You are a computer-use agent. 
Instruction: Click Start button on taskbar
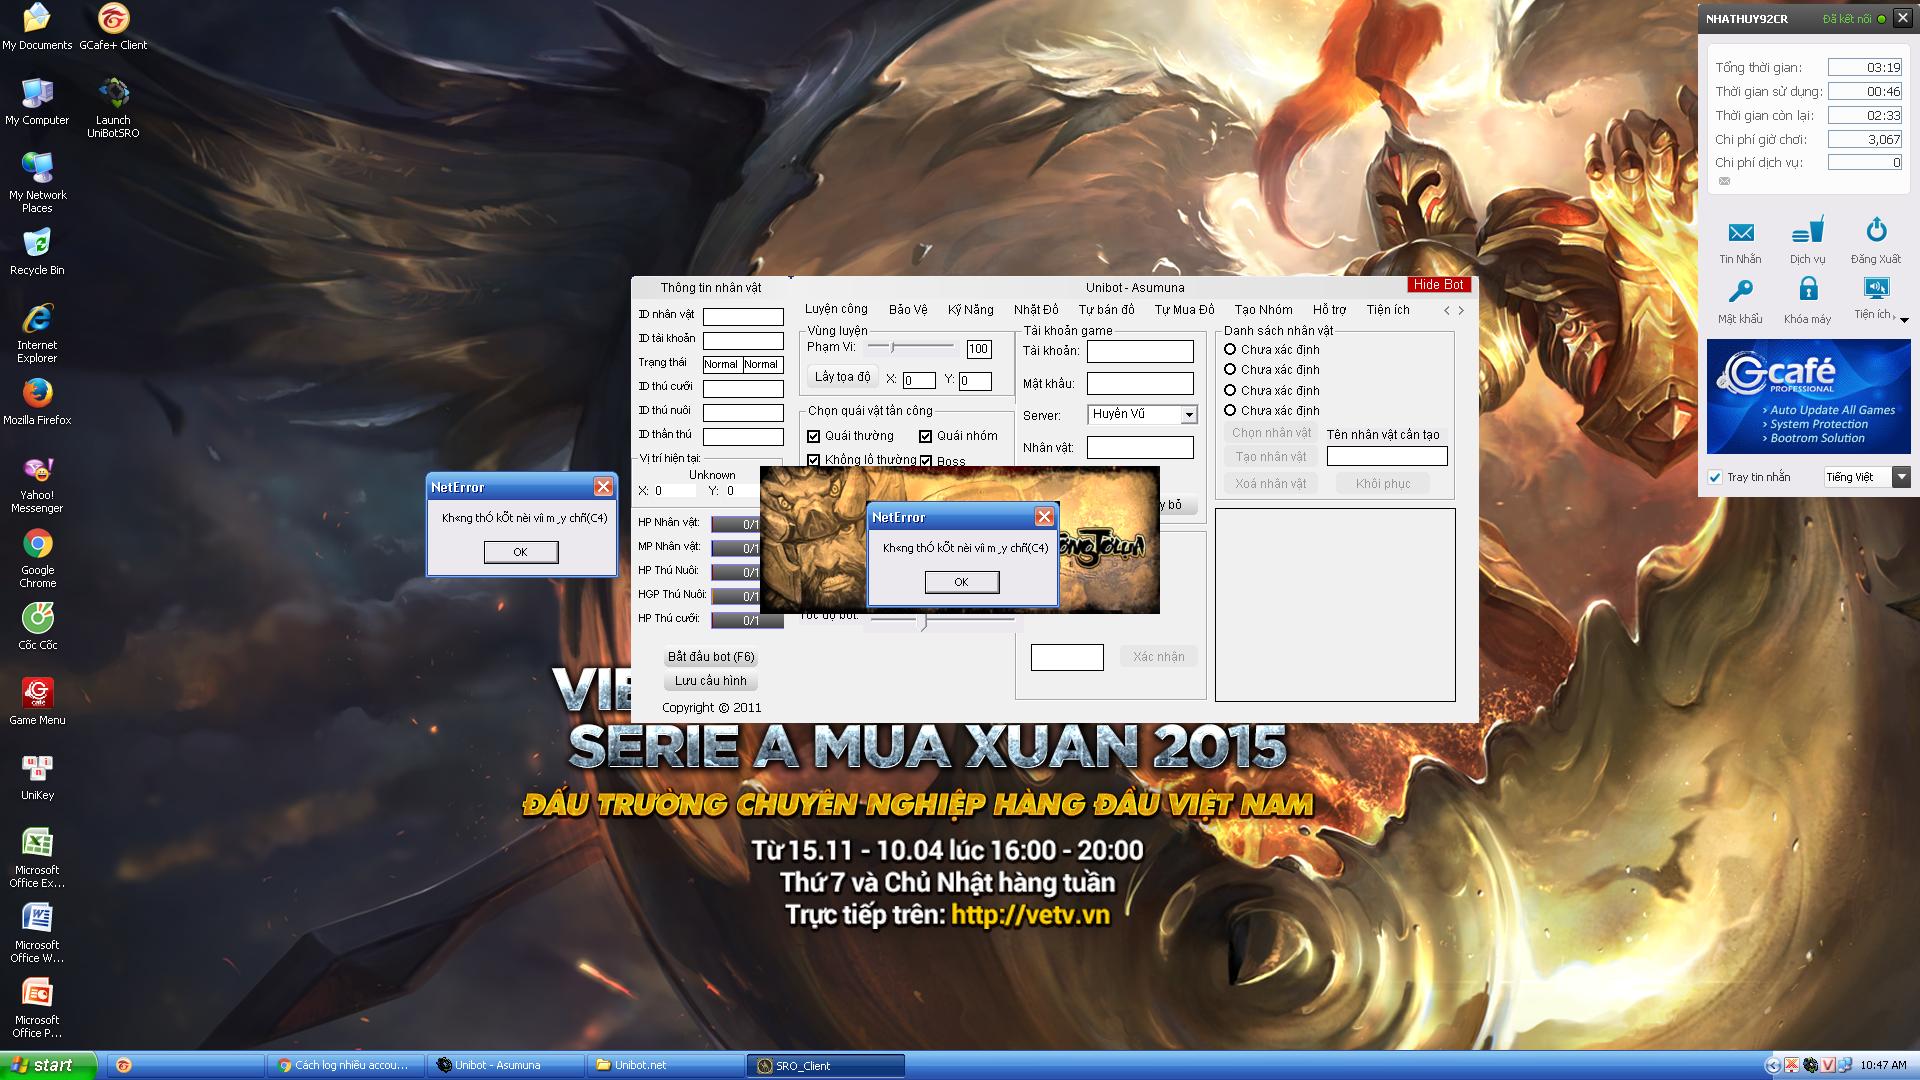(x=48, y=1066)
